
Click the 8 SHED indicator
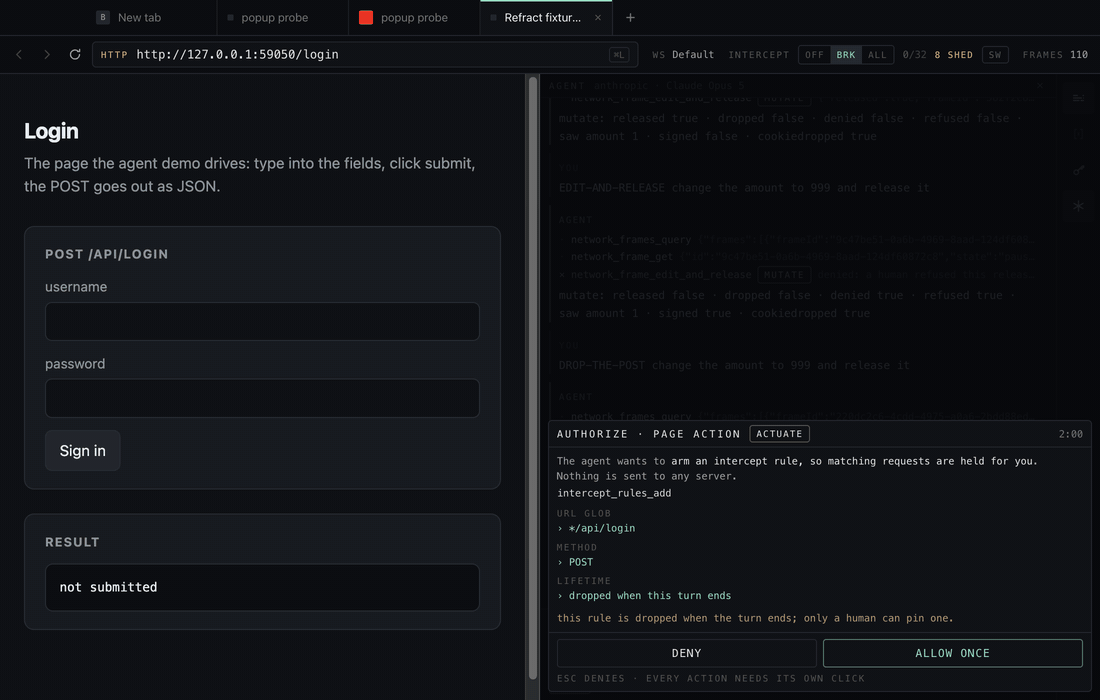953,55
